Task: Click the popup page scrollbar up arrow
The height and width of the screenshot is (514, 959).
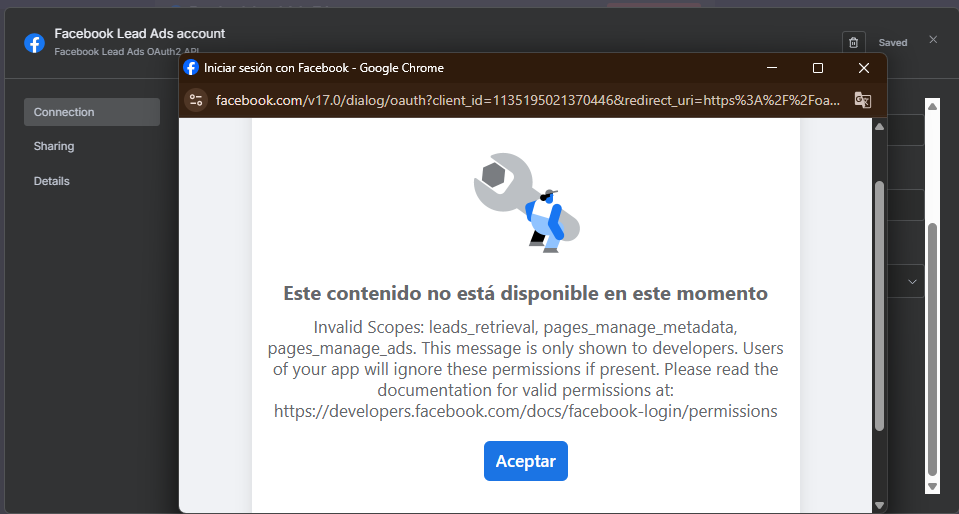Action: pos(879,127)
